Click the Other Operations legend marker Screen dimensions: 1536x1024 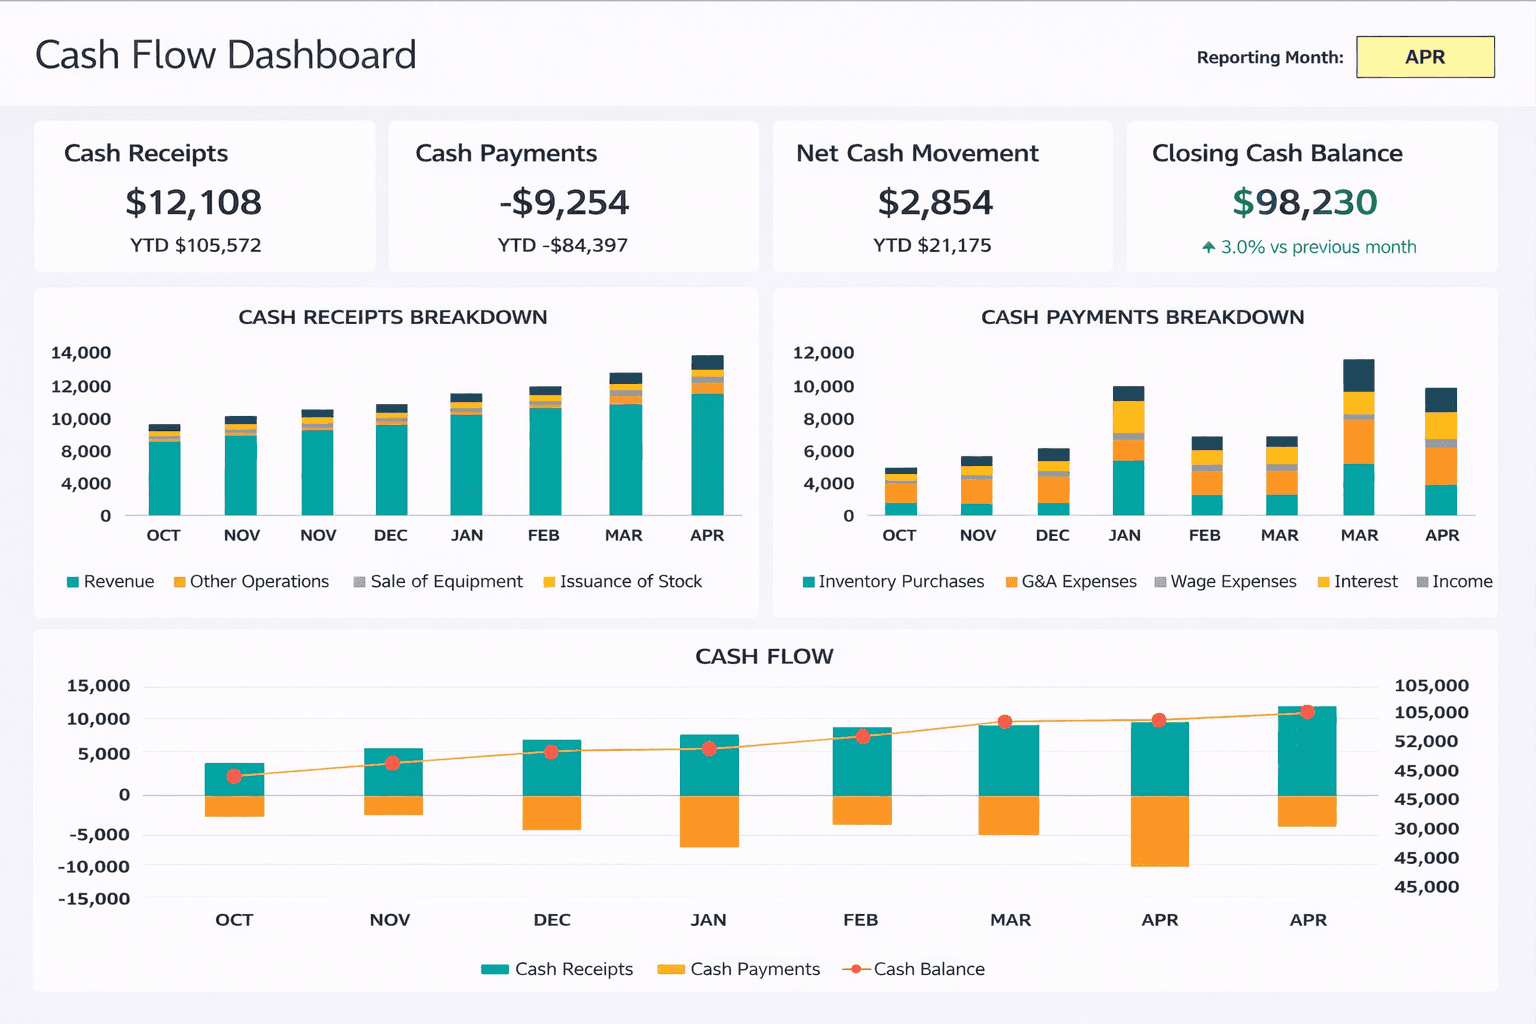pyautogui.click(x=178, y=581)
